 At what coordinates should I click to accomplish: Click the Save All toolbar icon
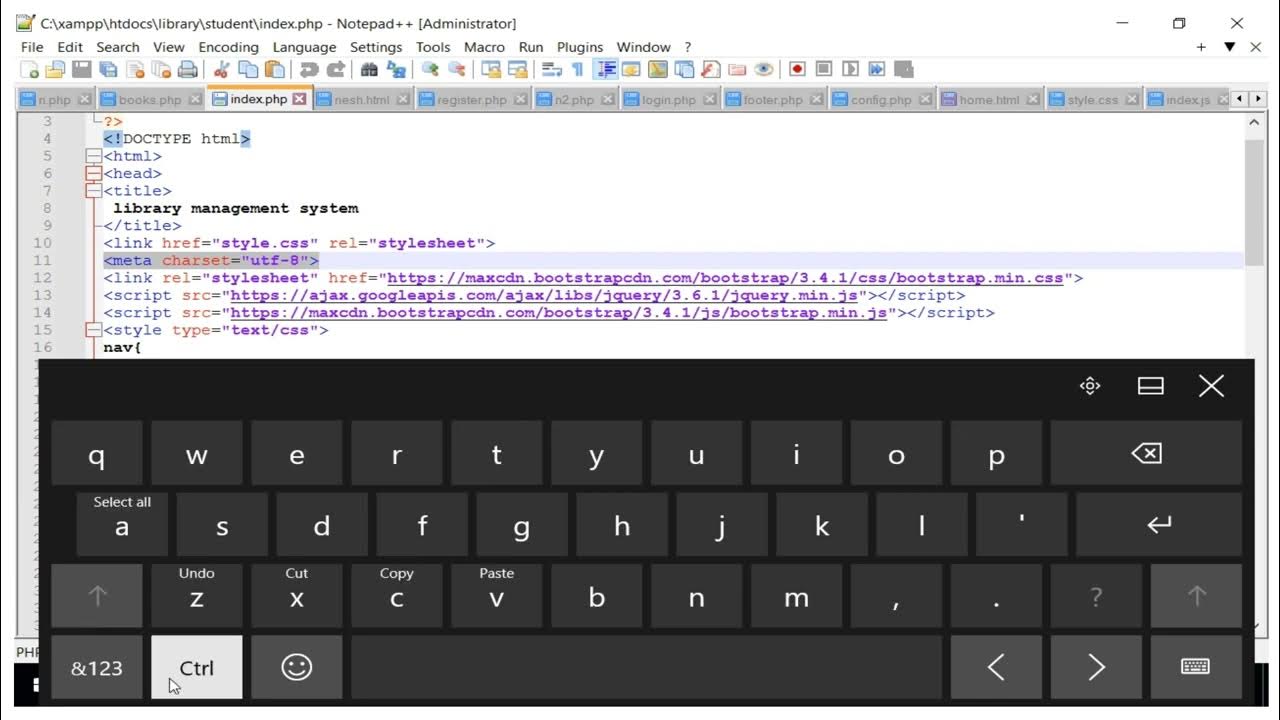tap(108, 69)
